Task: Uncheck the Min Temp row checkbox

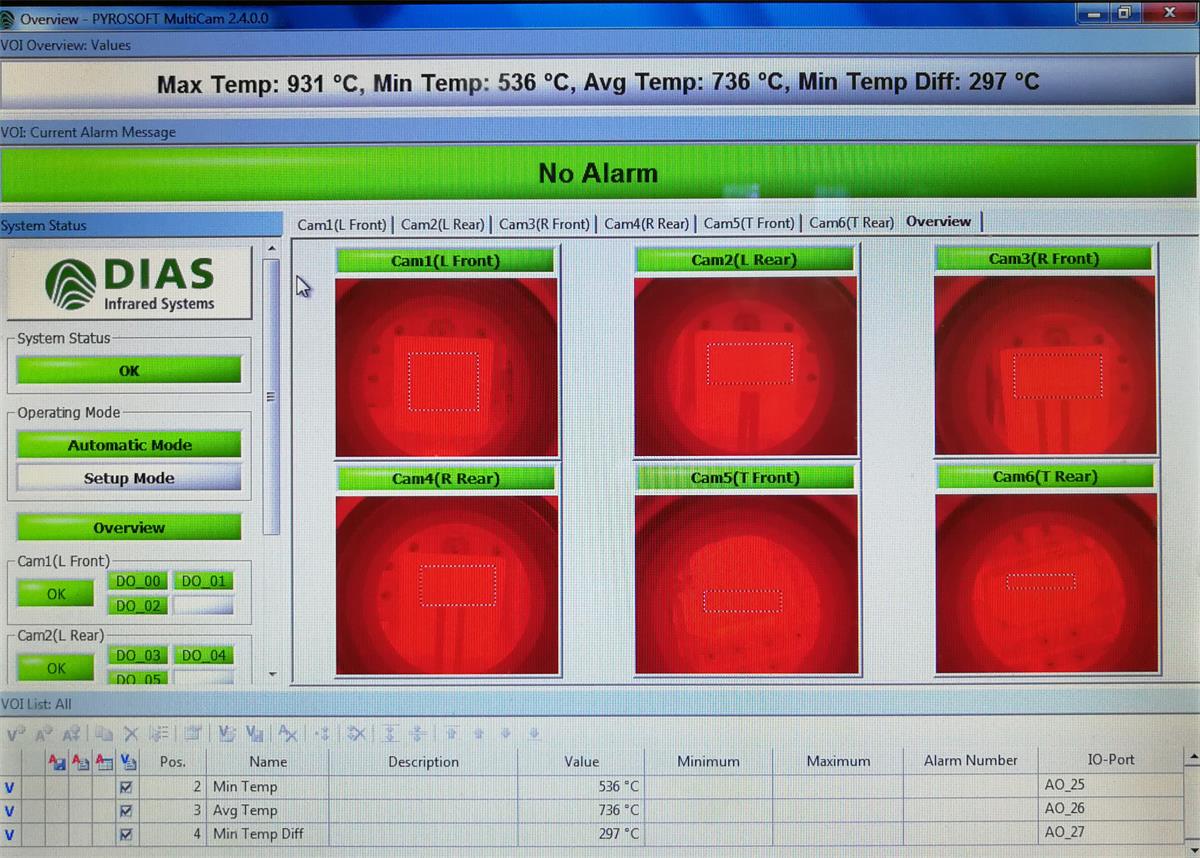Action: [126, 788]
